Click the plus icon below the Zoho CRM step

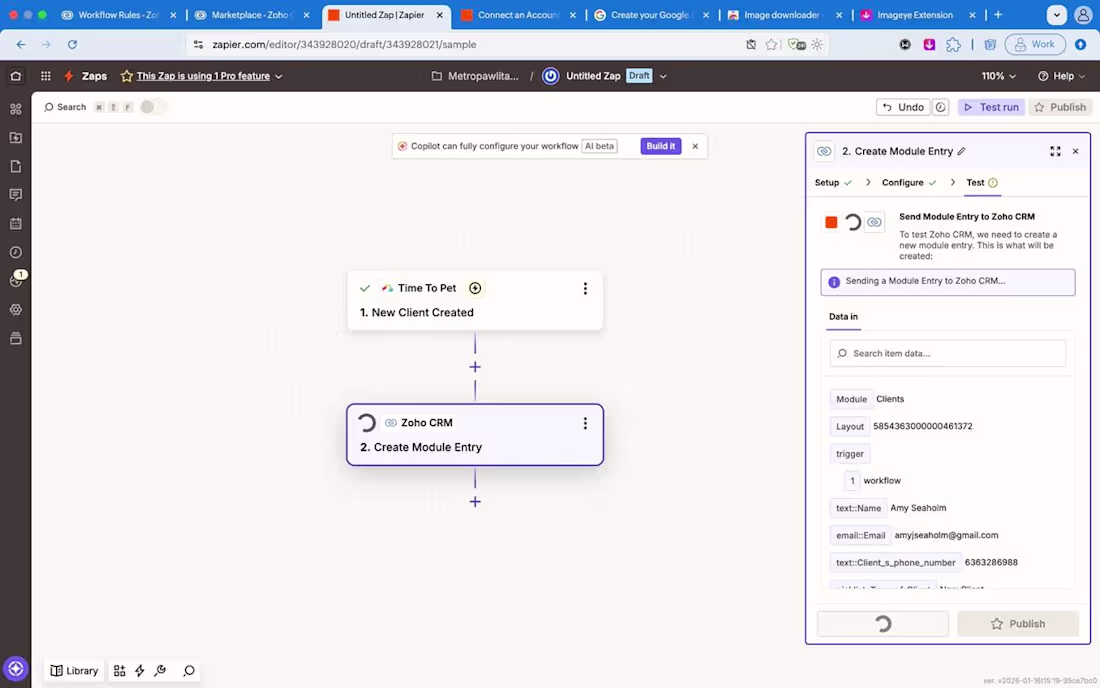coord(475,501)
